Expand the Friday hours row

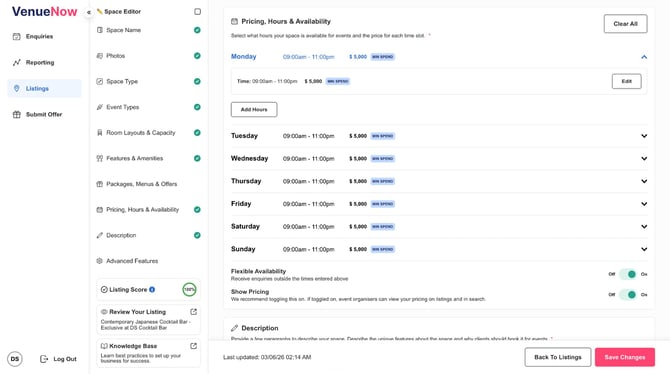tap(644, 204)
